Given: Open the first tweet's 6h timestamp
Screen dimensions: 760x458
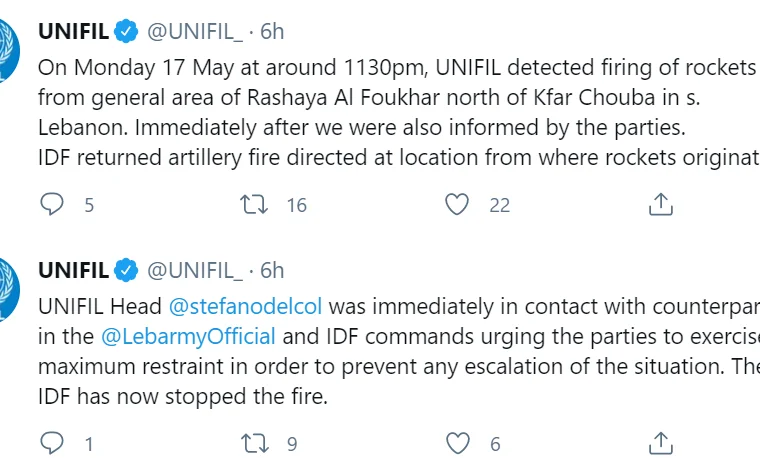Looking at the screenshot, I should (x=272, y=31).
